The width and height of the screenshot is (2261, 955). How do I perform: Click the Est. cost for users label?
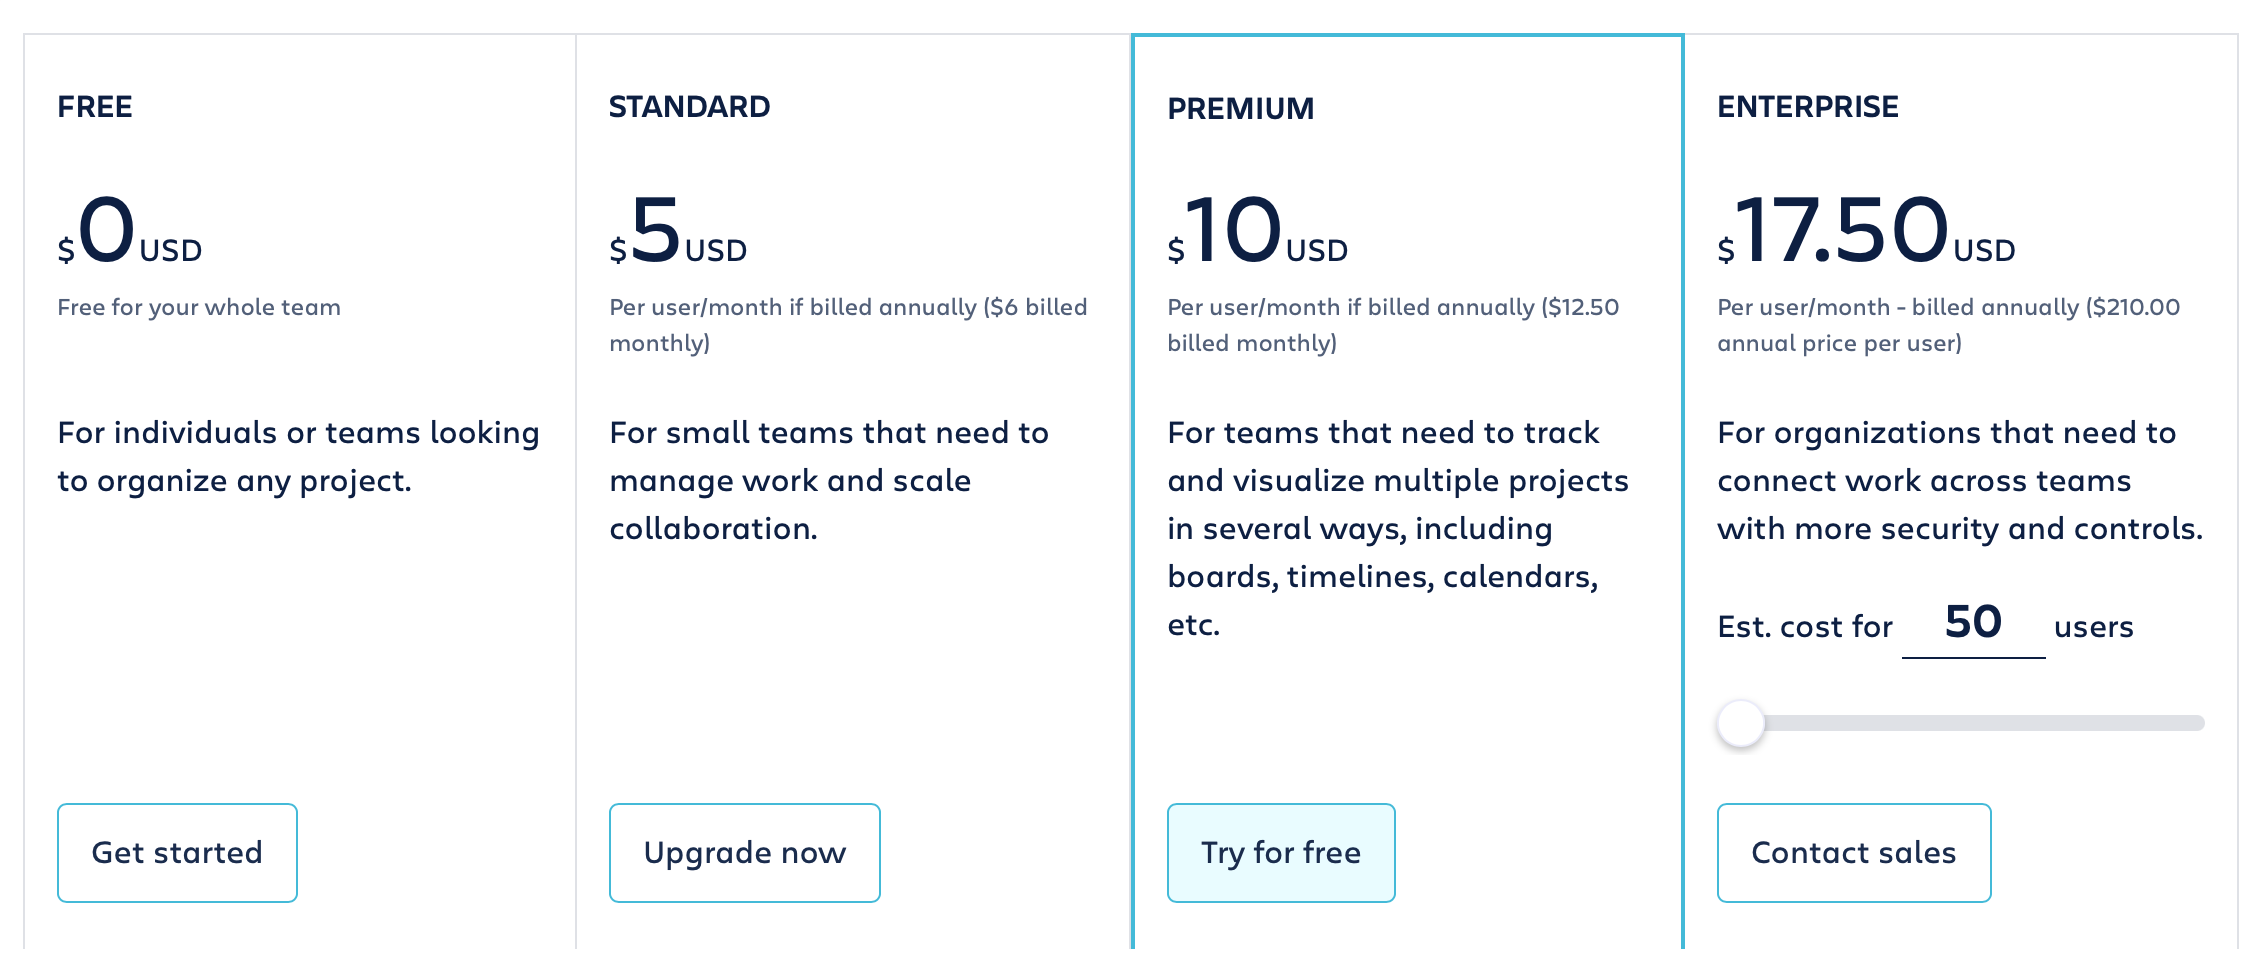(1804, 626)
